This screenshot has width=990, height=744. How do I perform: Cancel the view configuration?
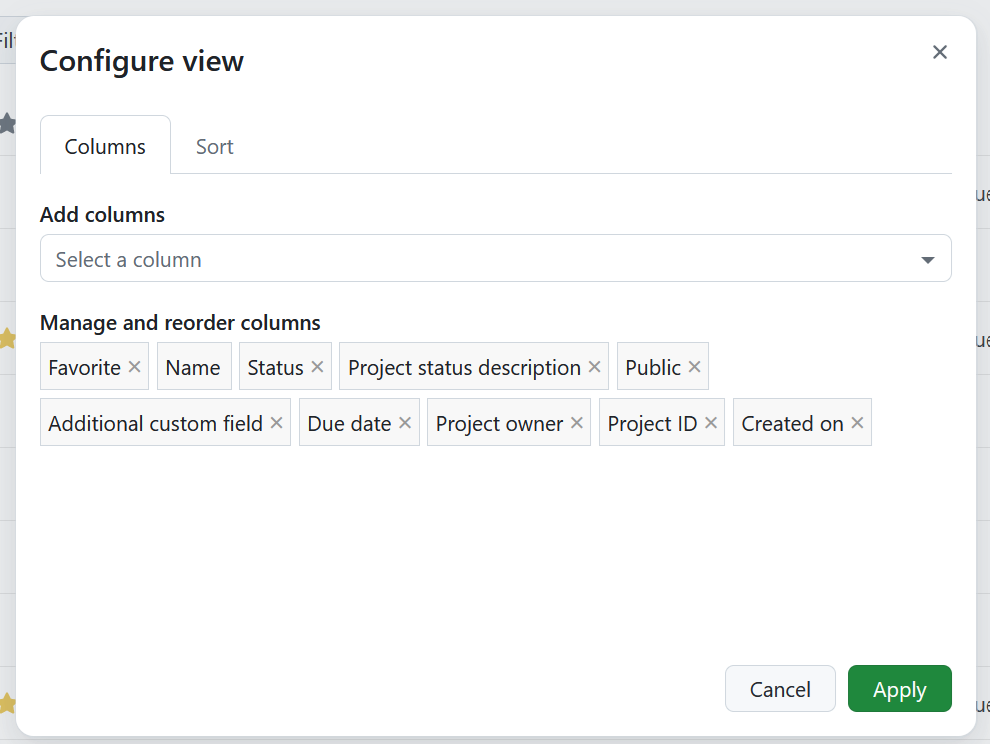tap(780, 689)
